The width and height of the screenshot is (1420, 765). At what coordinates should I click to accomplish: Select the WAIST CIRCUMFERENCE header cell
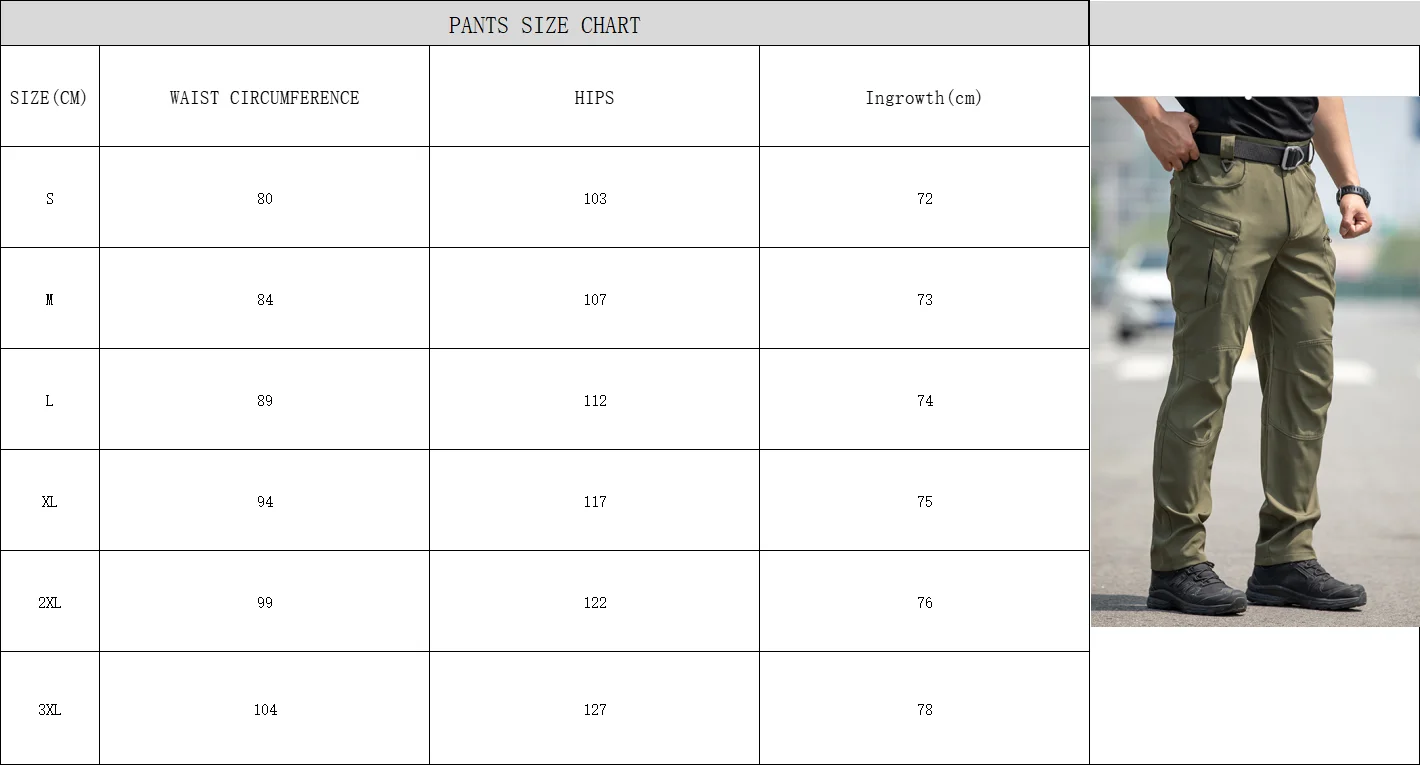264,98
